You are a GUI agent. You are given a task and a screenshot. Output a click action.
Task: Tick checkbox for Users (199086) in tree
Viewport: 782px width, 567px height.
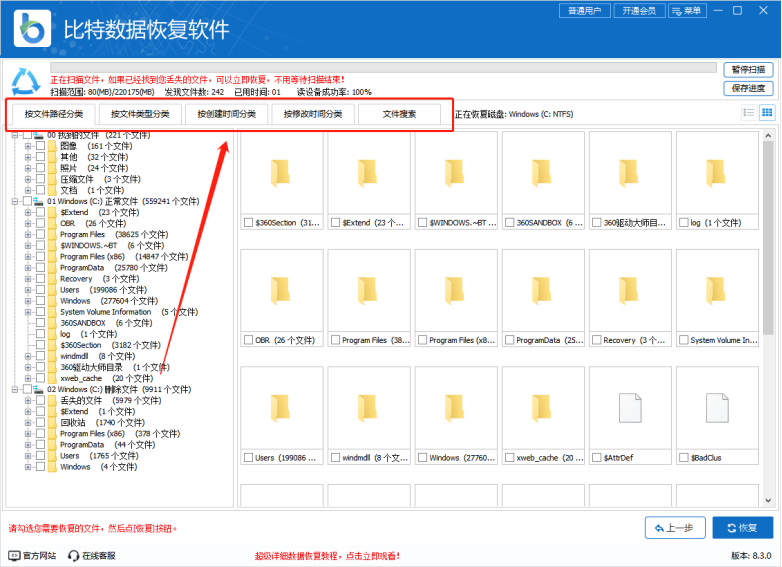click(x=40, y=290)
